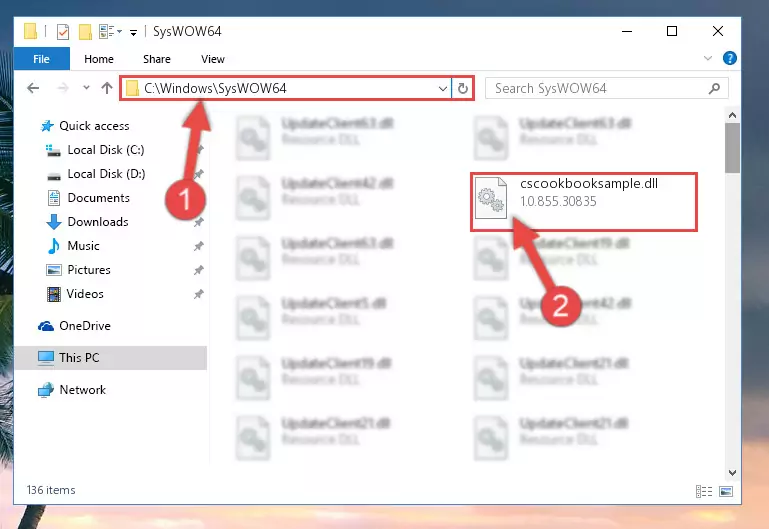Screen dimensions: 769x529
Task: Switch to Large icons view in status bar
Action: tap(726, 491)
